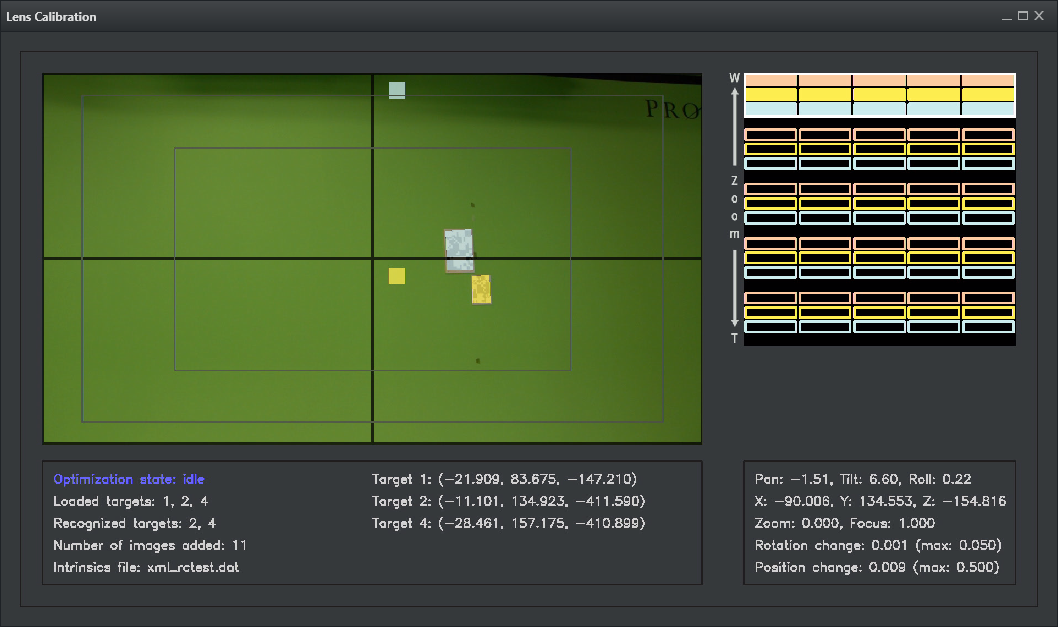Click the Pan, Tilt, Roll readout line
This screenshot has height=627, width=1058.
point(863,480)
